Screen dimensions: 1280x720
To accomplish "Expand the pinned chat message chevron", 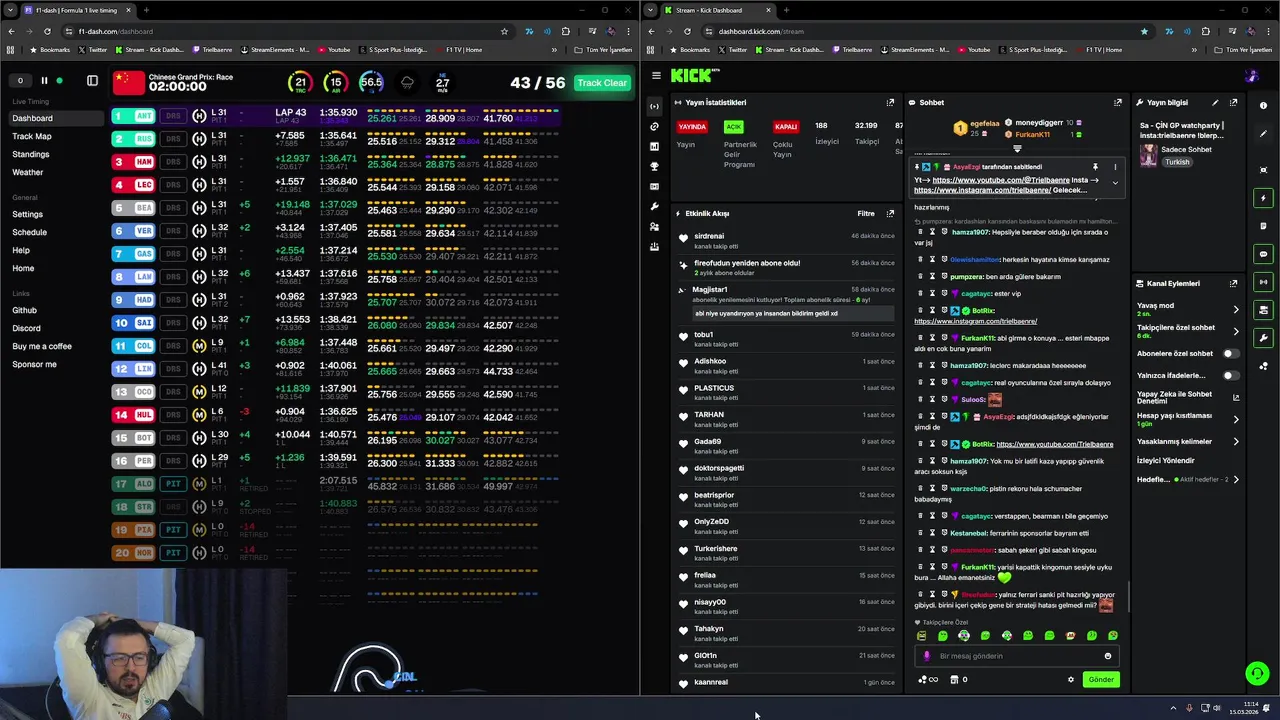I will 1115,183.
